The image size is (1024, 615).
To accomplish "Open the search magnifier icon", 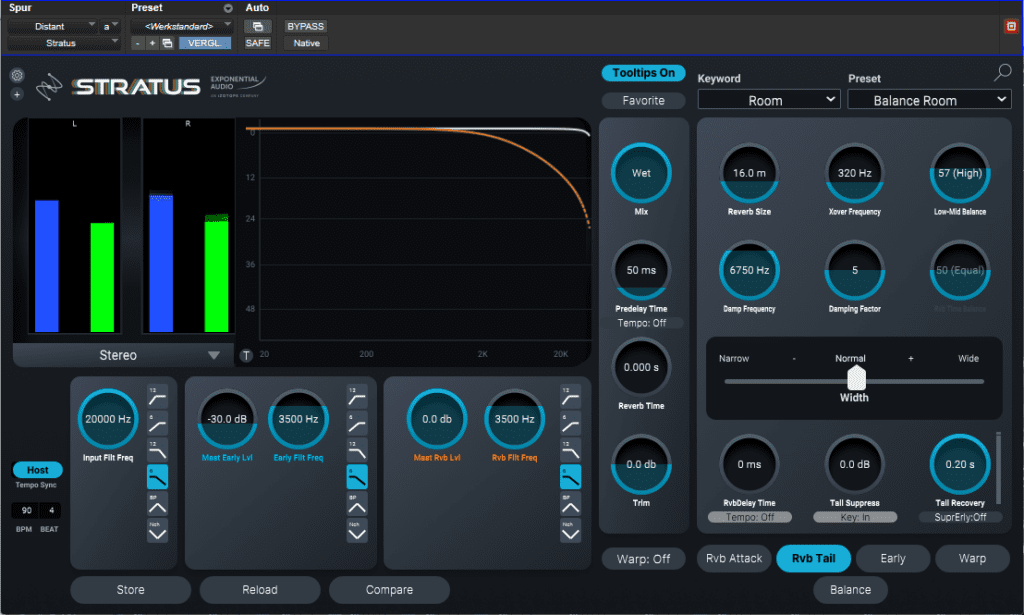I will click(x=1002, y=72).
